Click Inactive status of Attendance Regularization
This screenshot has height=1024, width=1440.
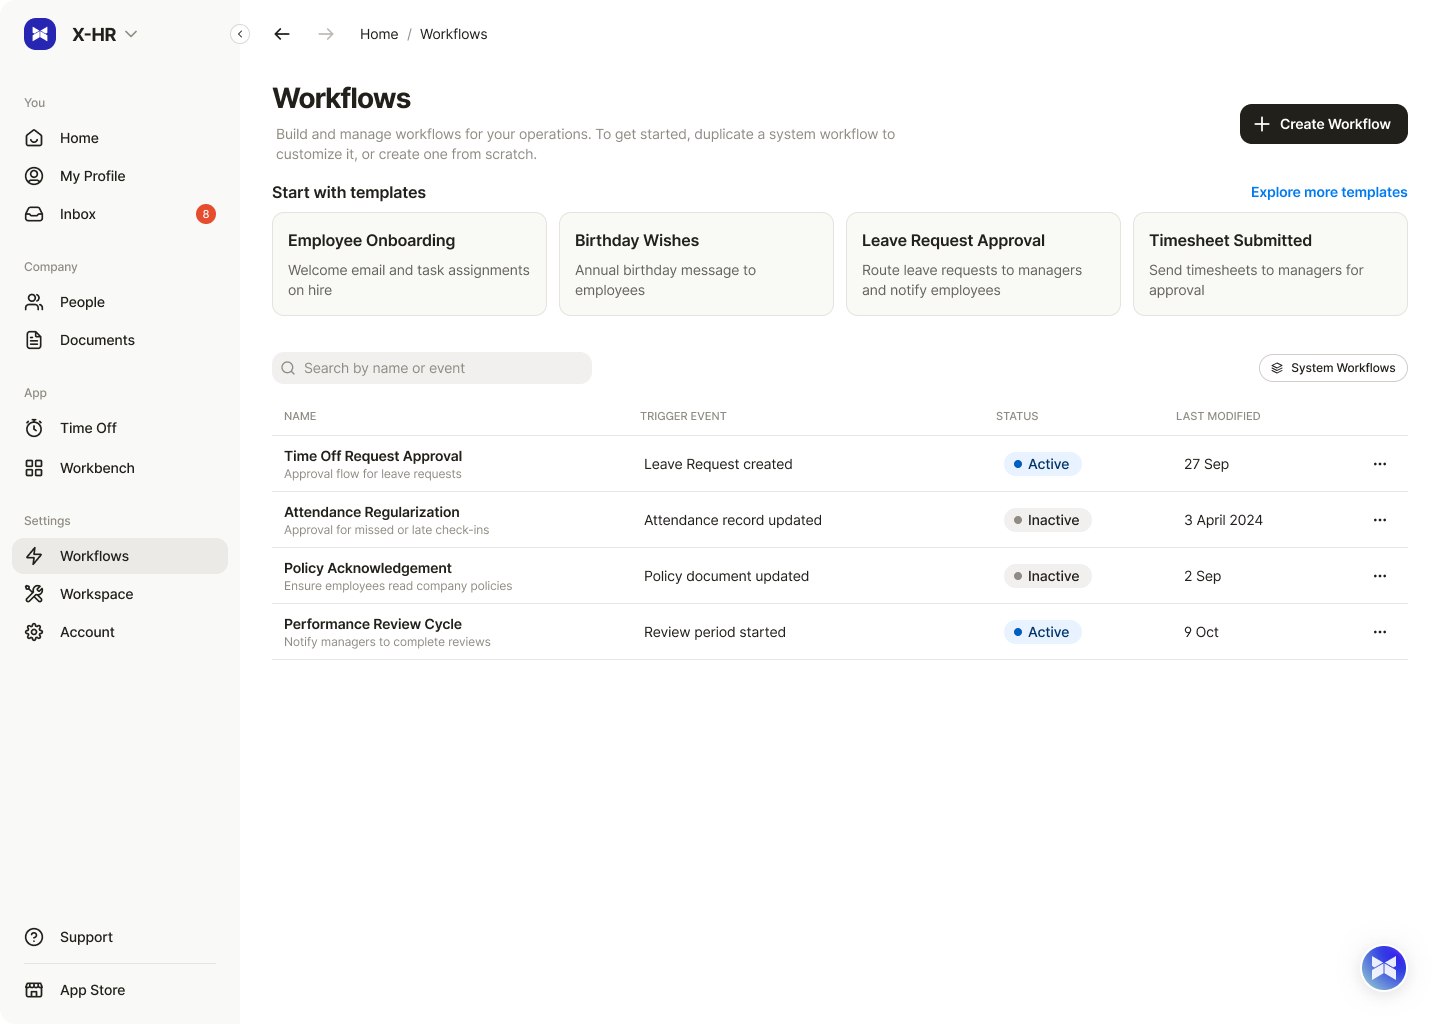tap(1047, 520)
